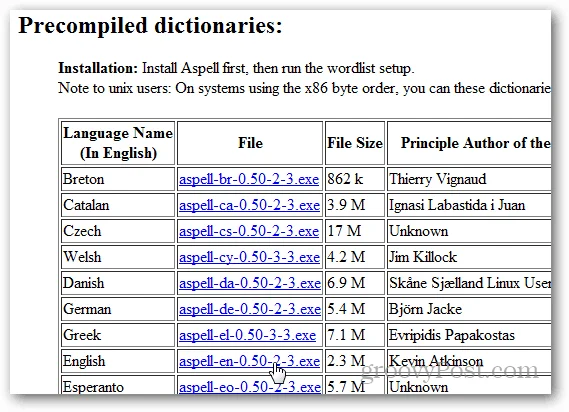Click the '3.9 M' file size cell
Screen dimensions: 569x412
click(x=355, y=205)
